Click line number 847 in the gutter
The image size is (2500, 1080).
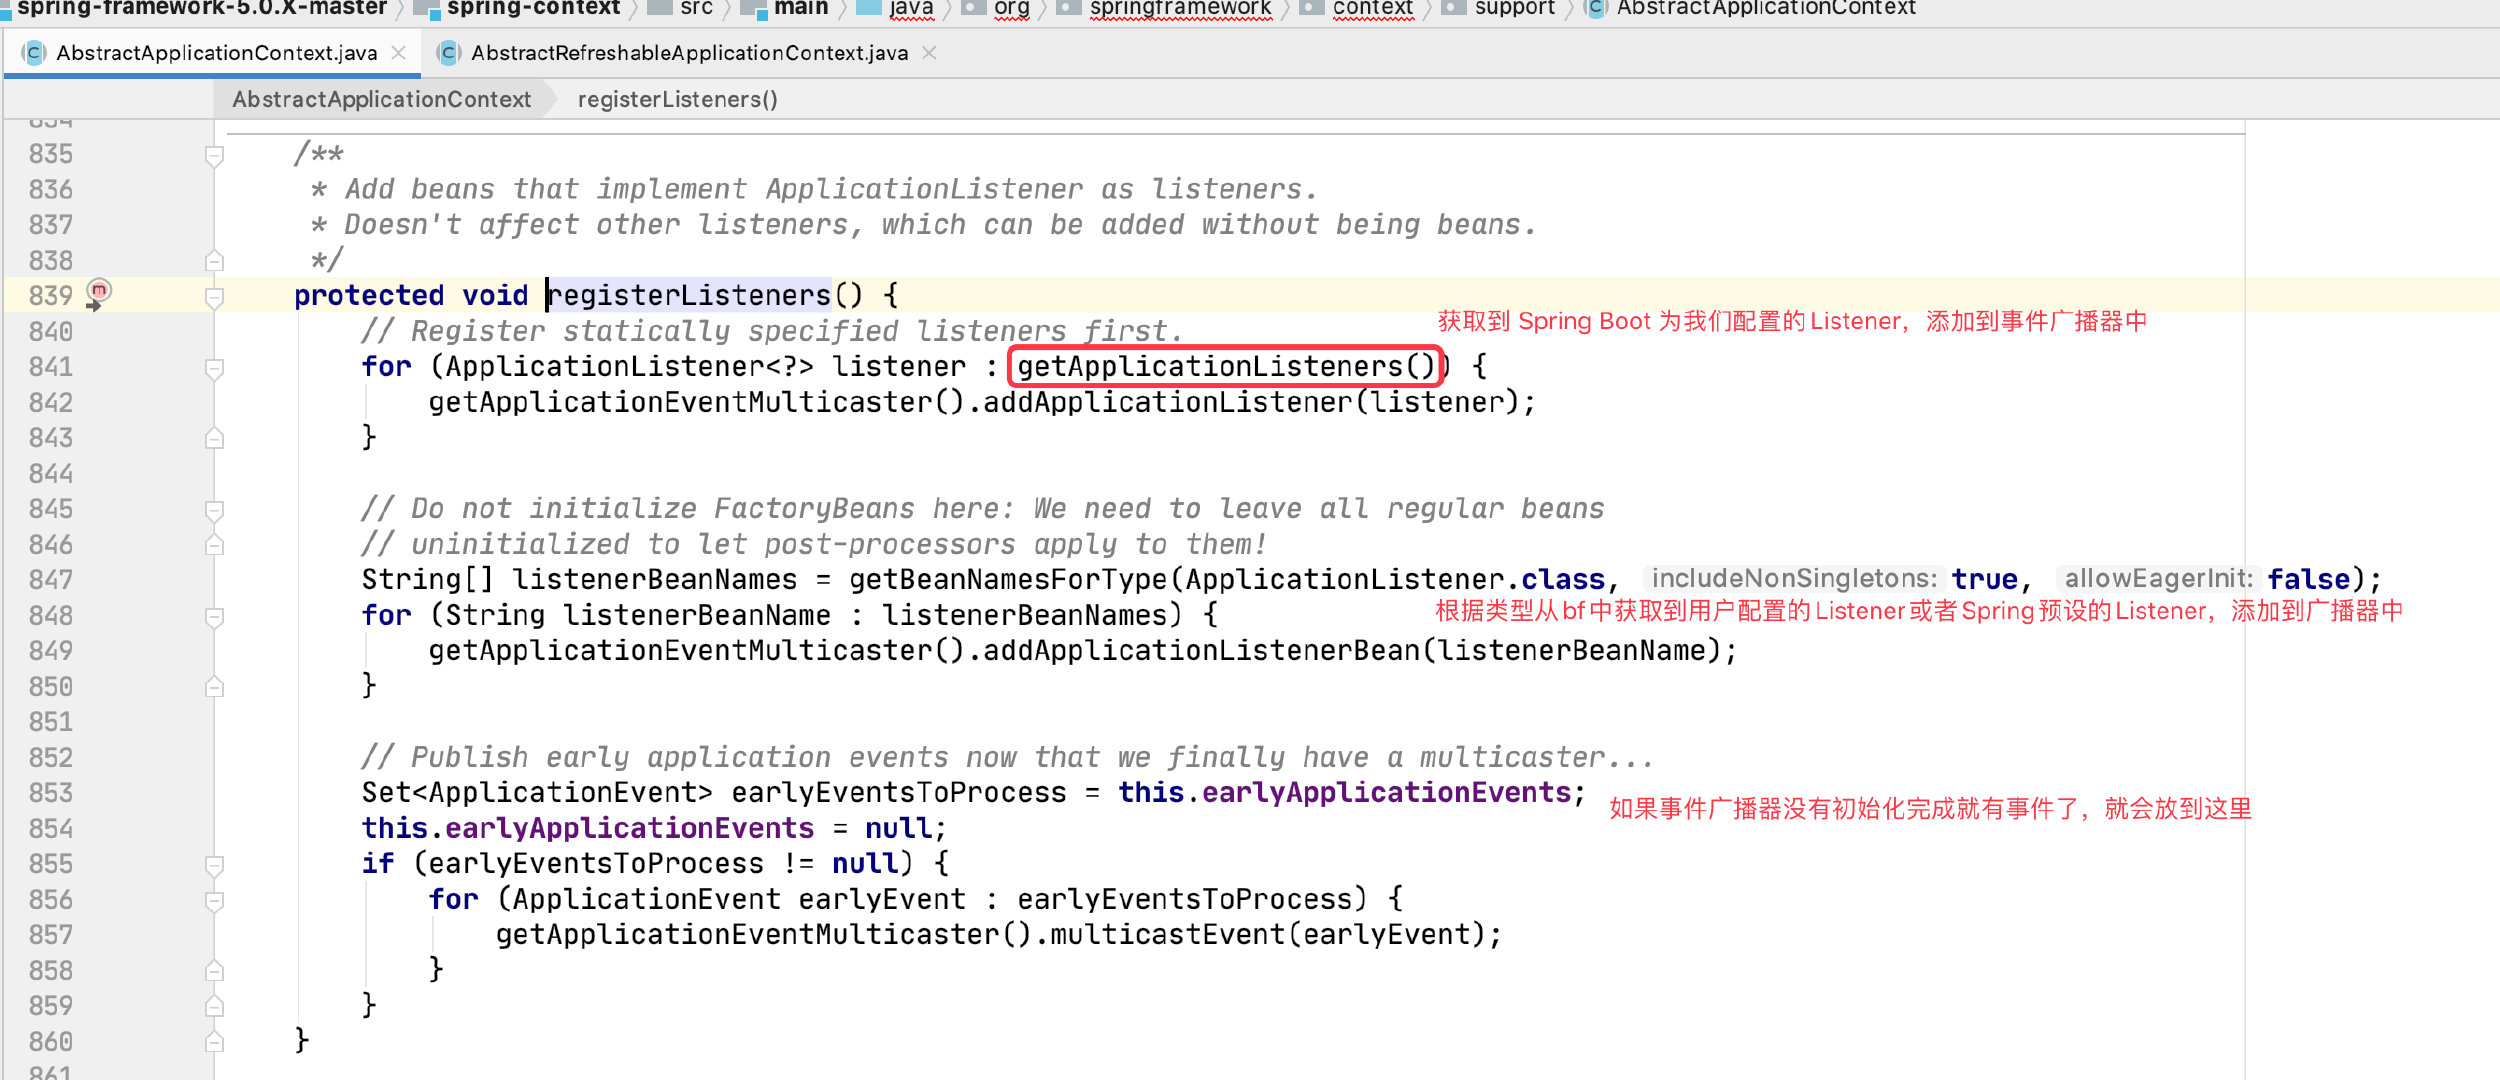pyautogui.click(x=51, y=580)
